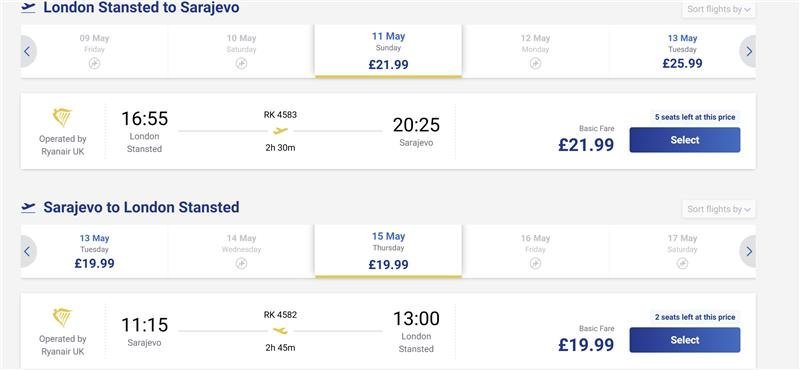Image resolution: width=800 pixels, height=370 pixels.
Task: Click previous dates arrow for outbound flights
Action: [28, 52]
